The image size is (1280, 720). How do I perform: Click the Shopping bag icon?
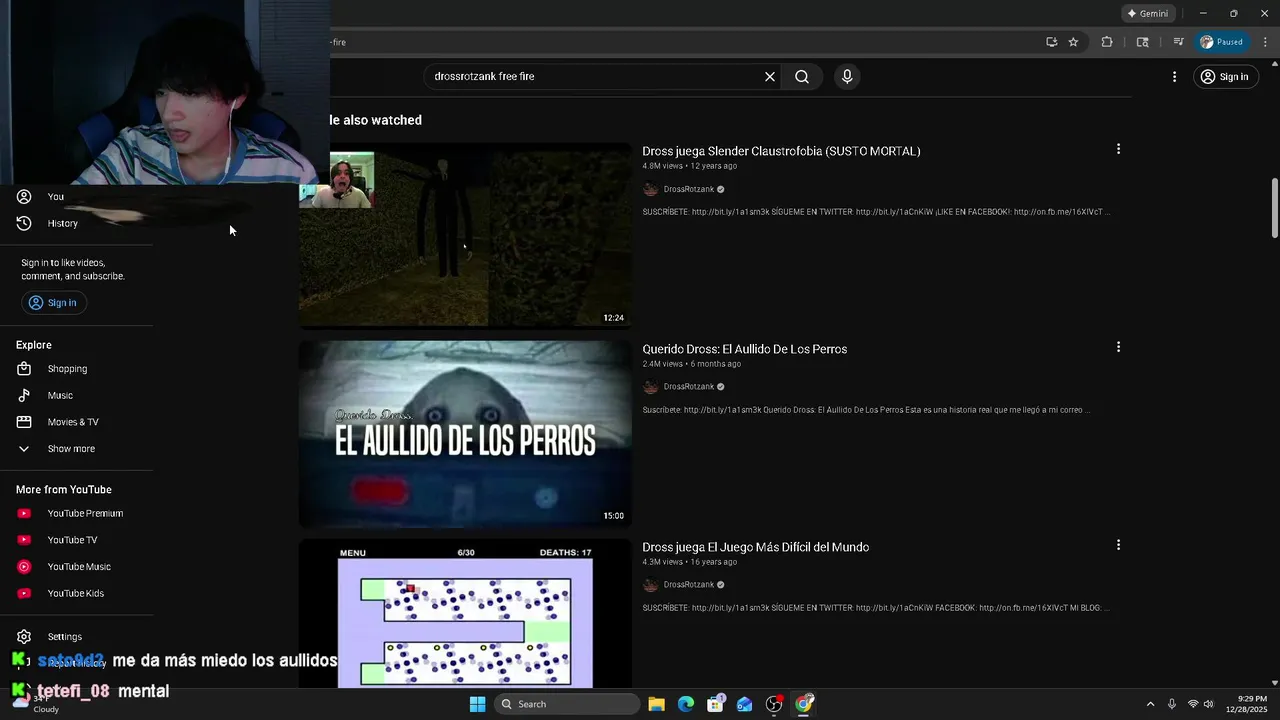(24, 369)
